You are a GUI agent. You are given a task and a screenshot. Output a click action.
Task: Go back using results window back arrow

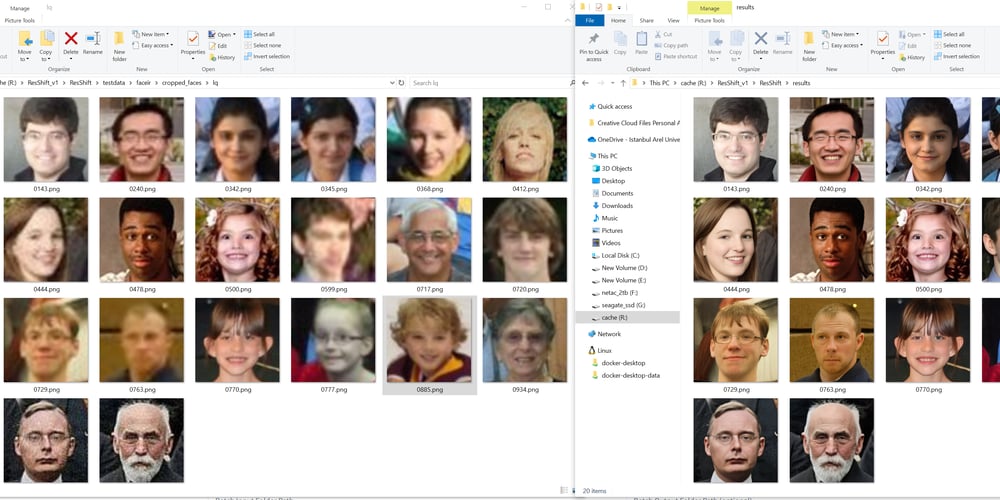(585, 83)
